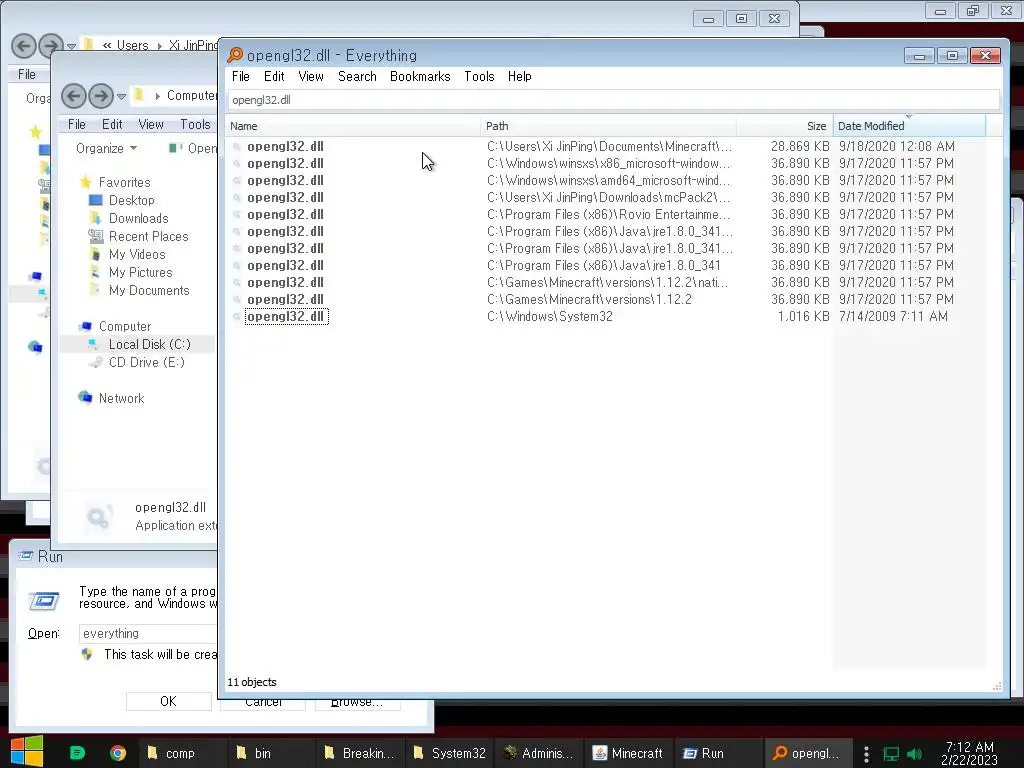The height and width of the screenshot is (768, 1024).
Task: Switch to the comp folder taskbar button
Action: tap(182, 753)
